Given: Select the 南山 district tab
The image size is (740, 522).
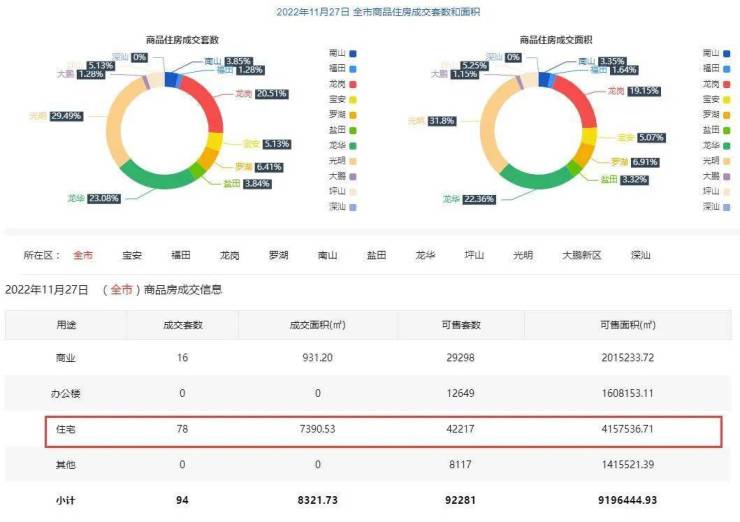Looking at the screenshot, I should pyautogui.click(x=328, y=255).
